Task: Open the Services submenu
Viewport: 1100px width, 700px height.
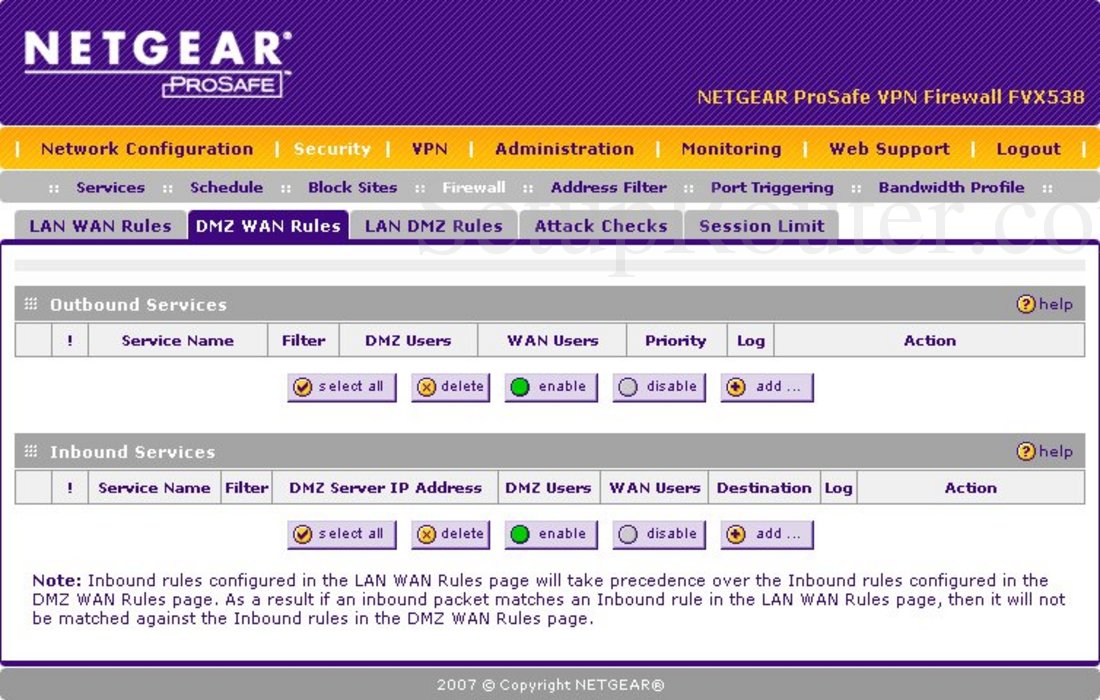Action: (x=110, y=186)
